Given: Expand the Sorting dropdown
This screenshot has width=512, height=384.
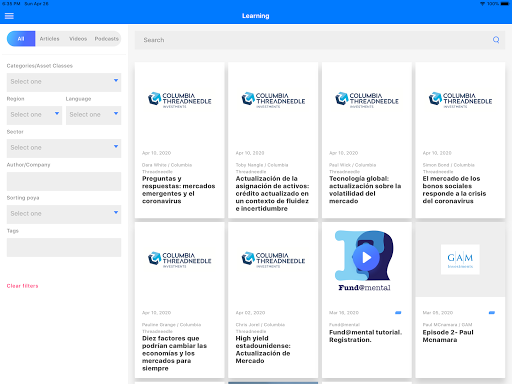Looking at the screenshot, I should pos(64,214).
